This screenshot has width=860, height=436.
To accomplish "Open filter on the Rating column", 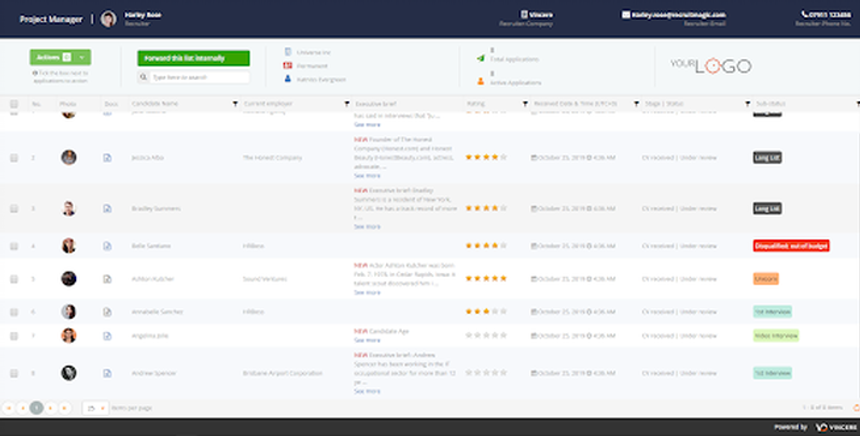I will (x=524, y=103).
